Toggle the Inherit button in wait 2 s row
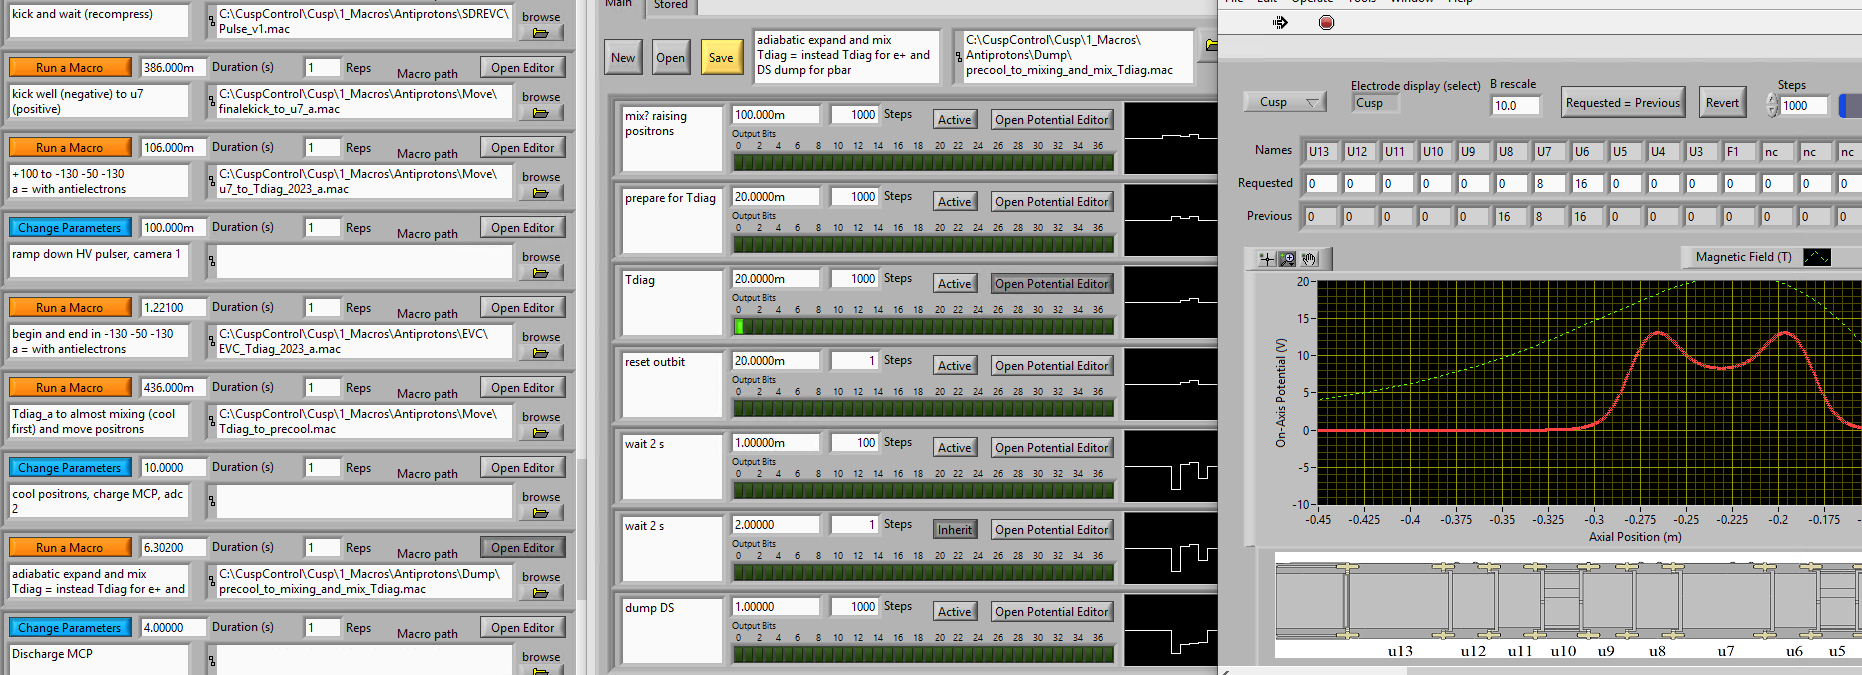Viewport: 1862px width, 675px height. [x=954, y=529]
